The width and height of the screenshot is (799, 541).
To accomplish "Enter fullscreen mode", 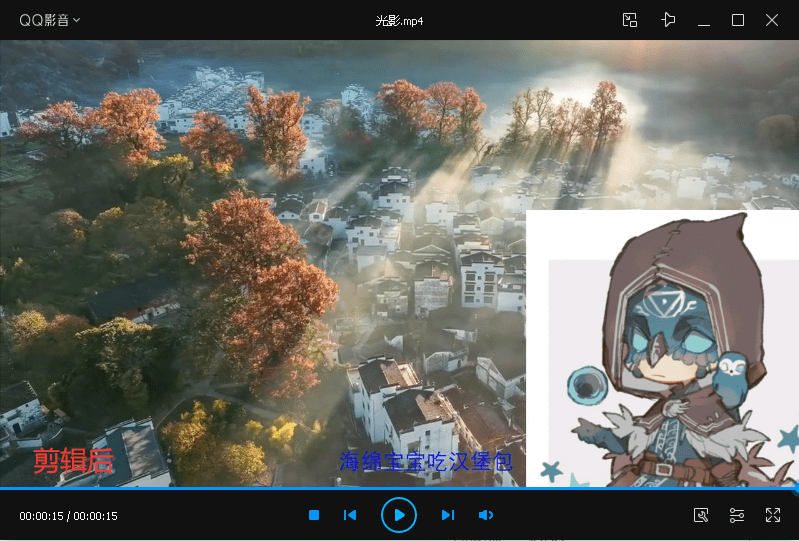I will [x=773, y=516].
